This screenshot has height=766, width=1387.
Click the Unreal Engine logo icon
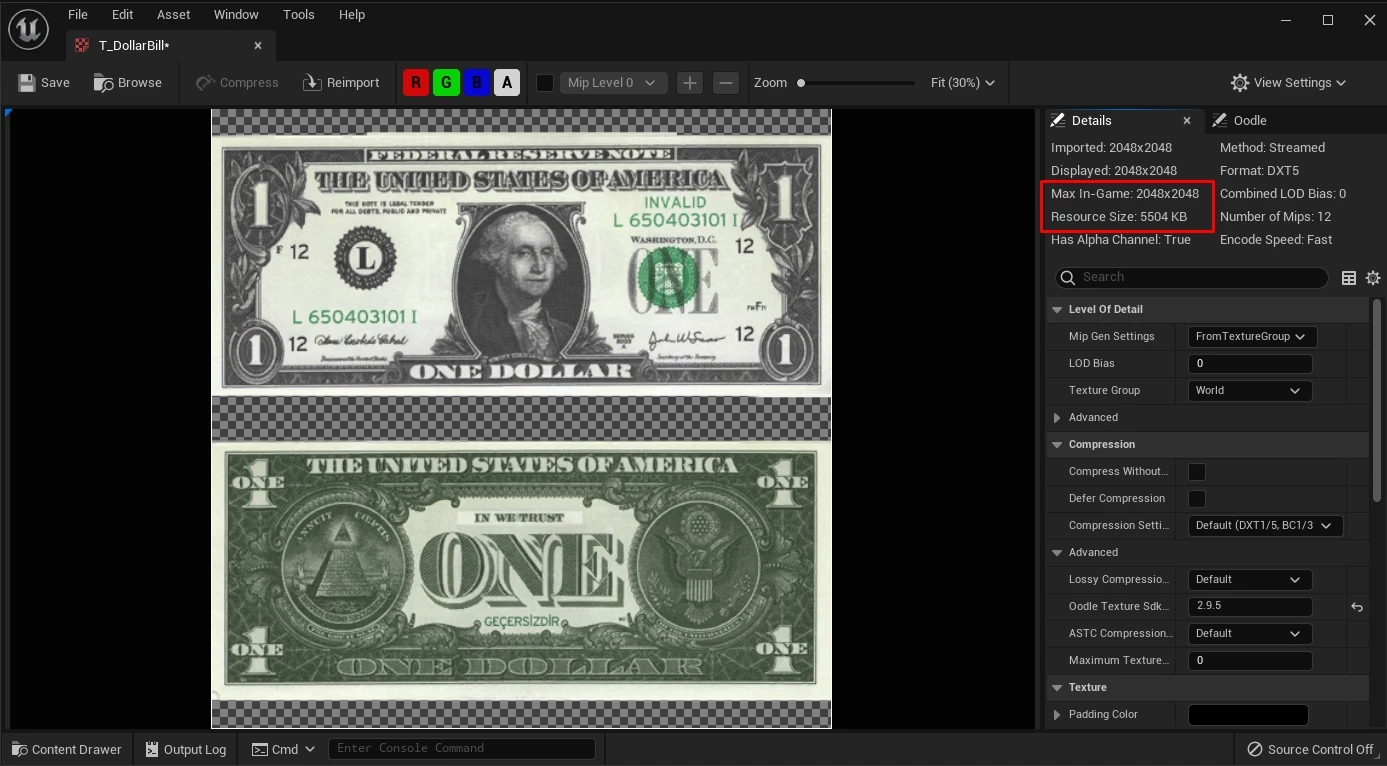28,29
